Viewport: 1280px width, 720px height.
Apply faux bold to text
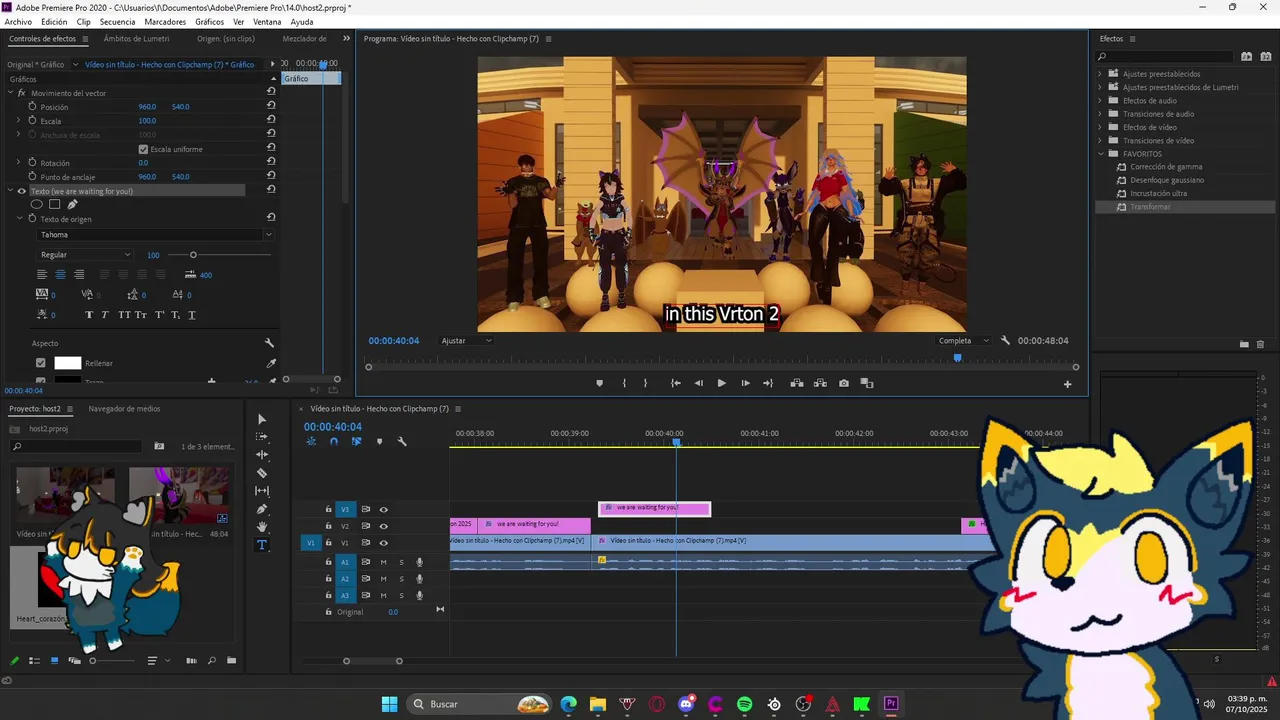89,315
